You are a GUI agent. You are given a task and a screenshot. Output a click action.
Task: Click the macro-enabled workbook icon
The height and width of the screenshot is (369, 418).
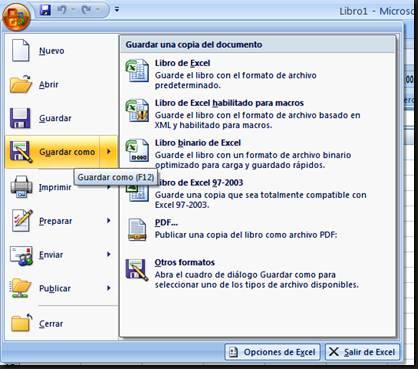[x=137, y=110]
